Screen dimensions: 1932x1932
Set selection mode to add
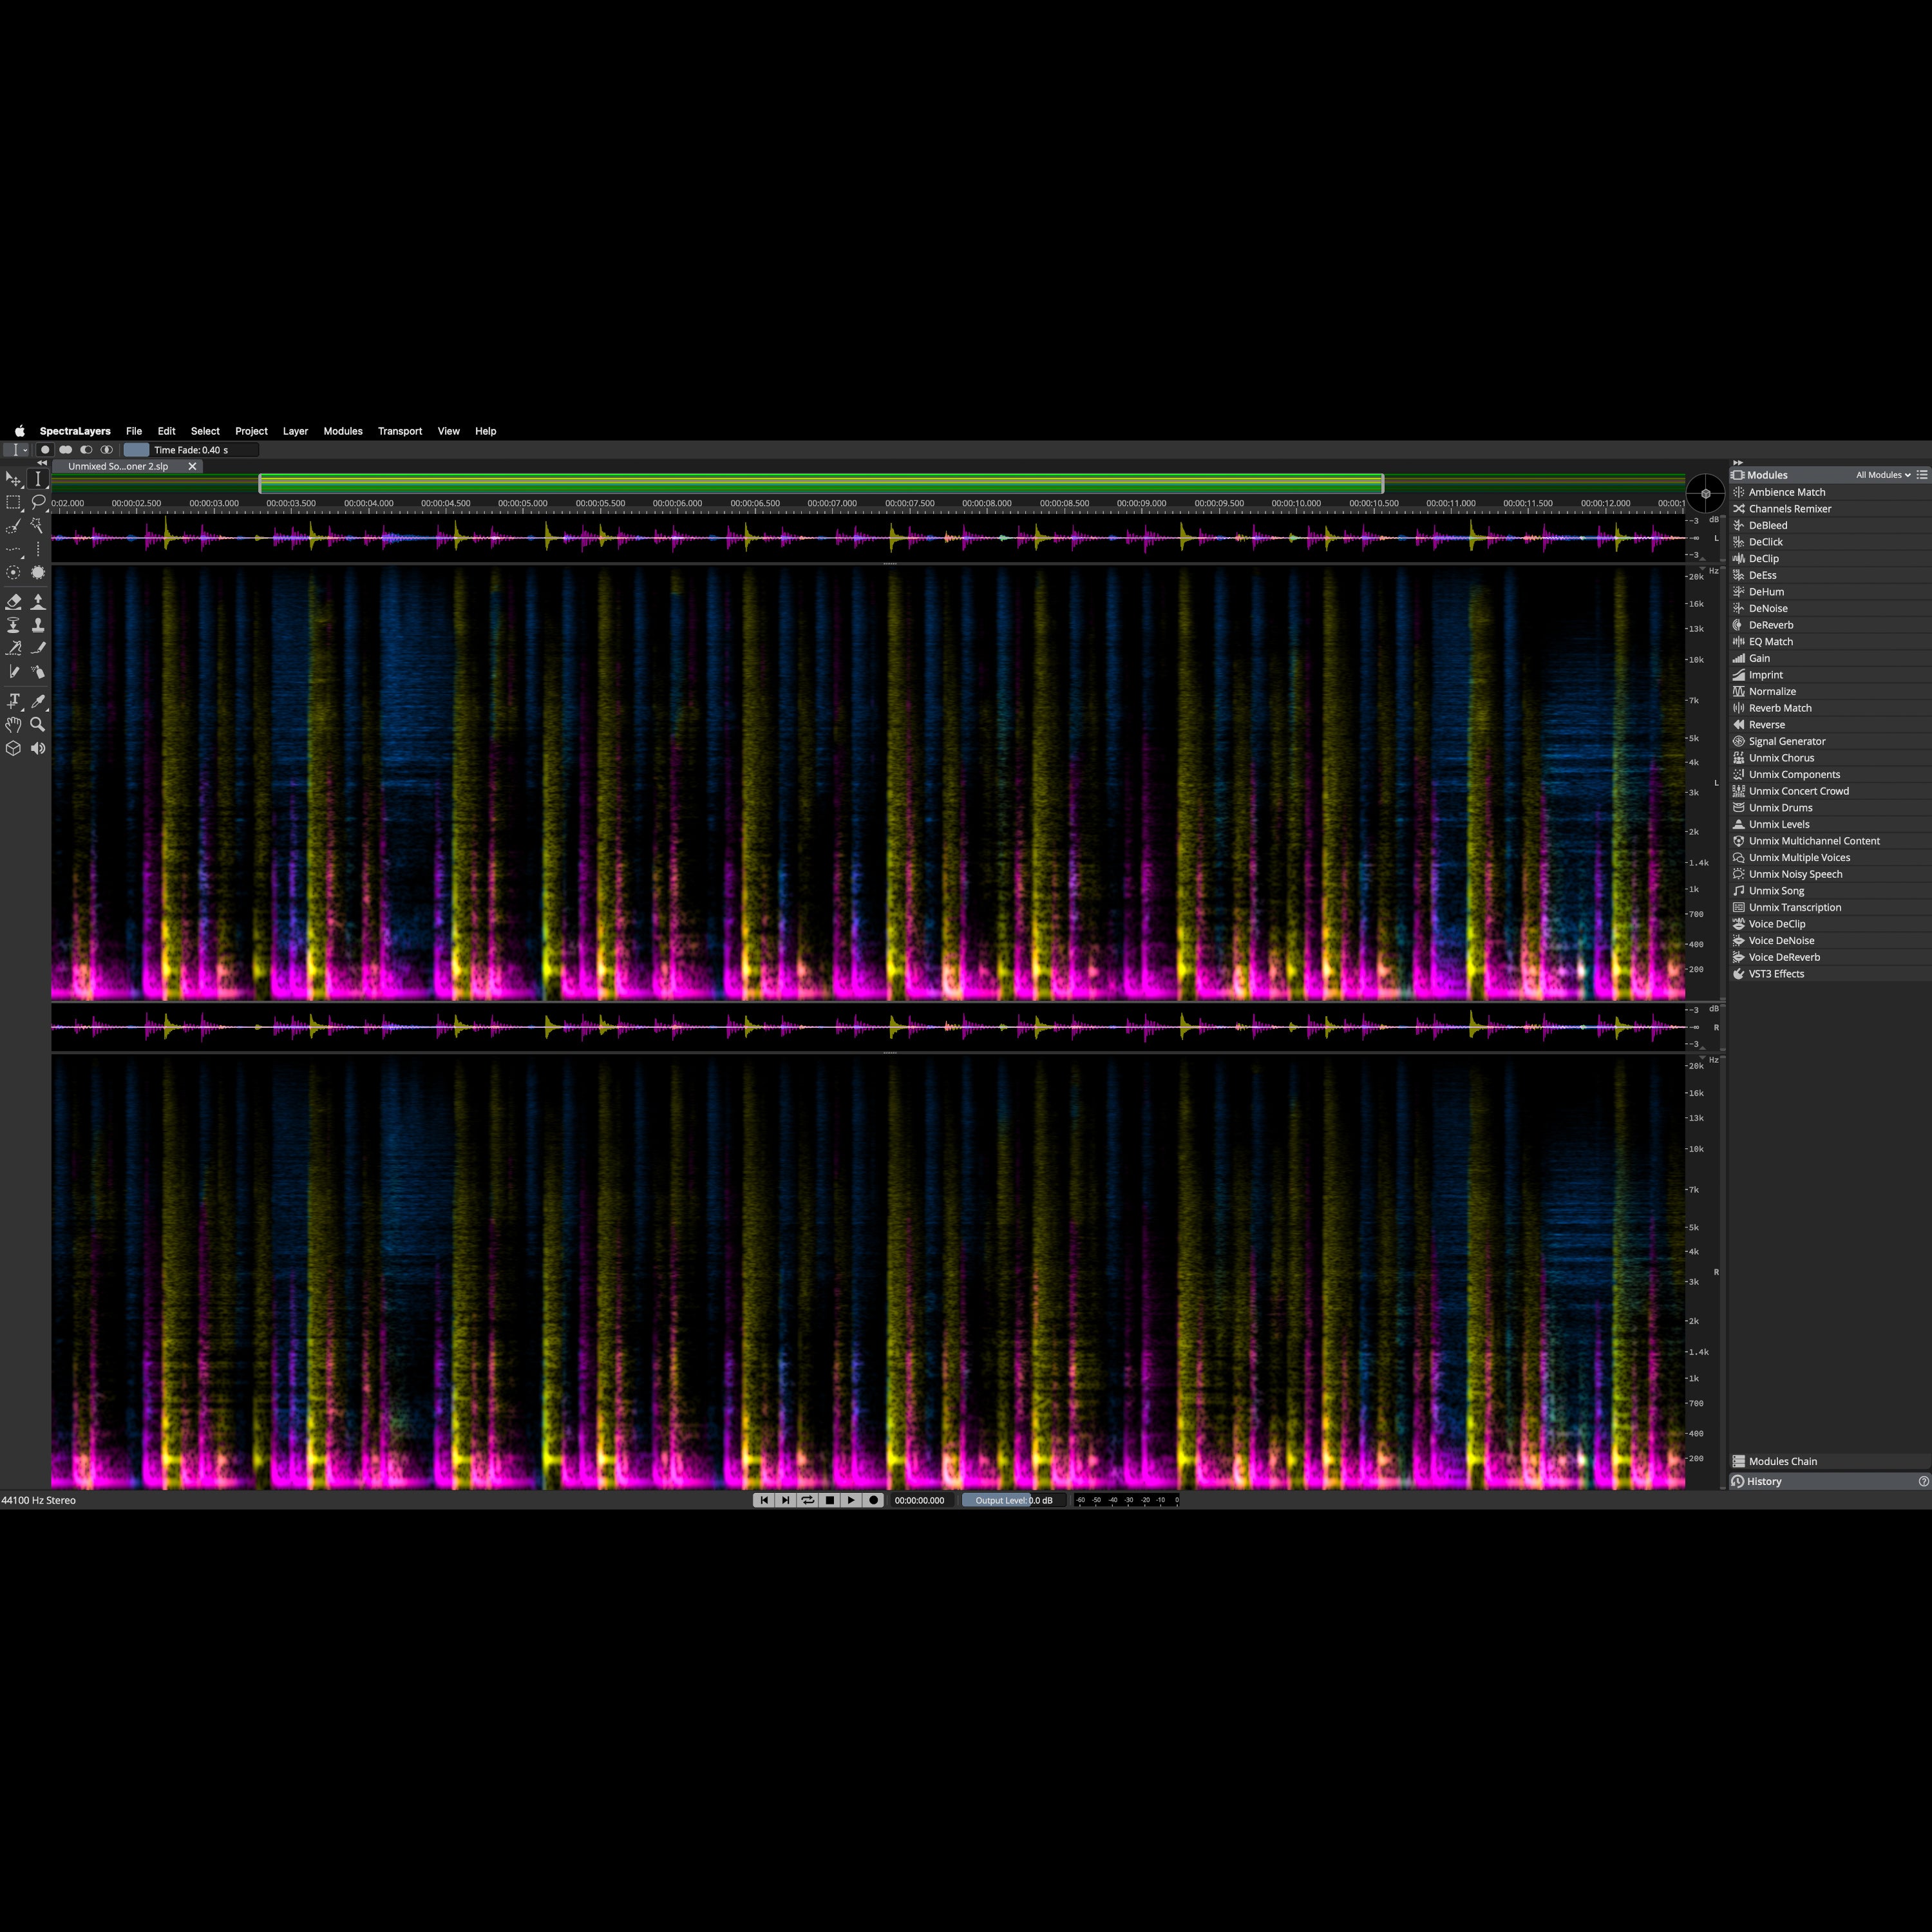pyautogui.click(x=66, y=450)
